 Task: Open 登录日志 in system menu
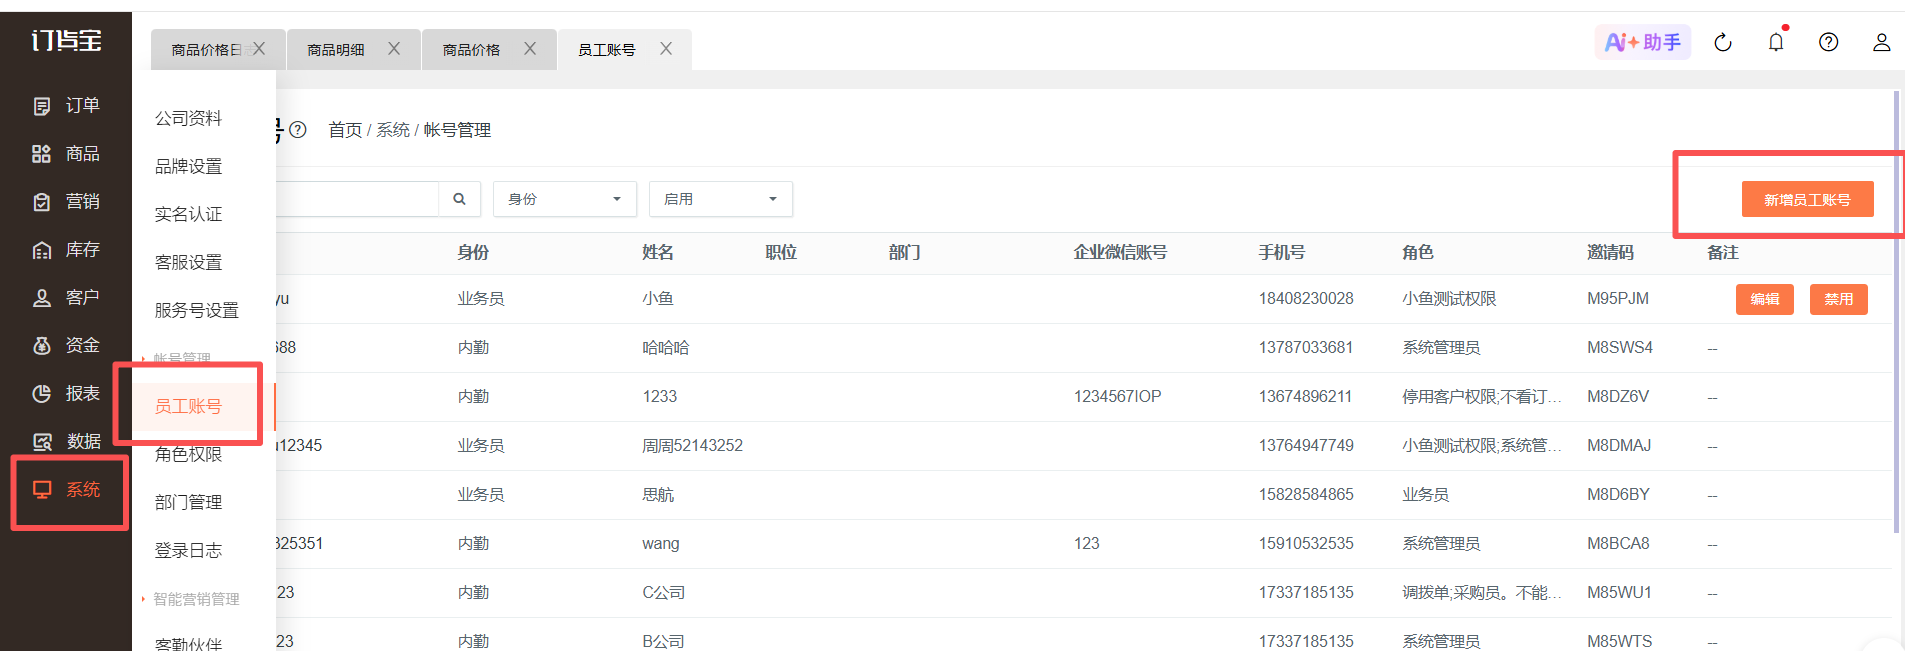coord(189,550)
